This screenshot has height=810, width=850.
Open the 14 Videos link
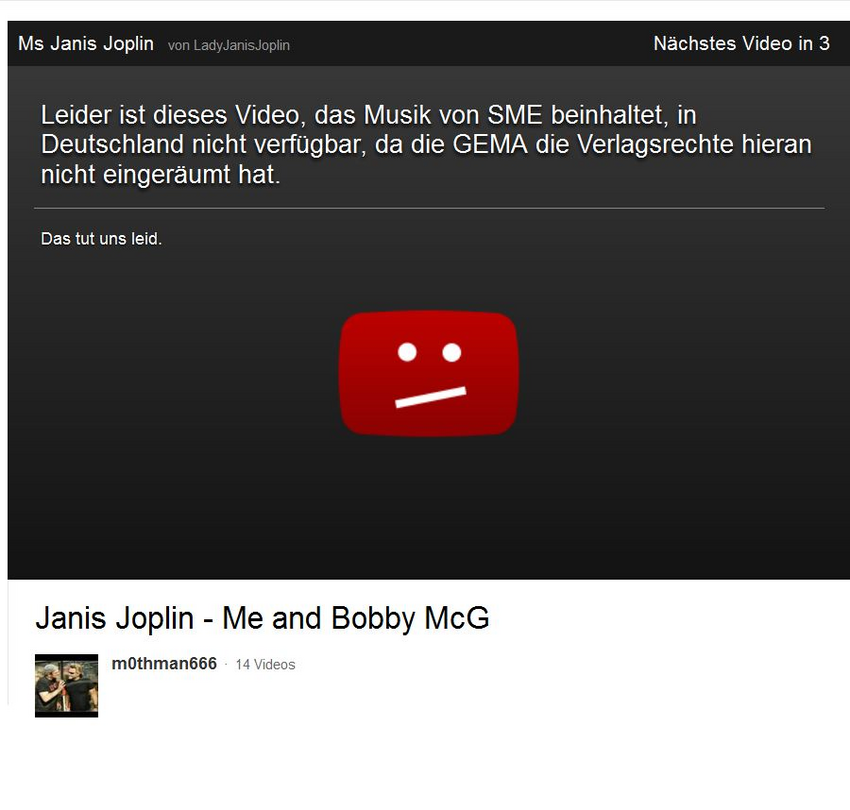click(x=265, y=665)
